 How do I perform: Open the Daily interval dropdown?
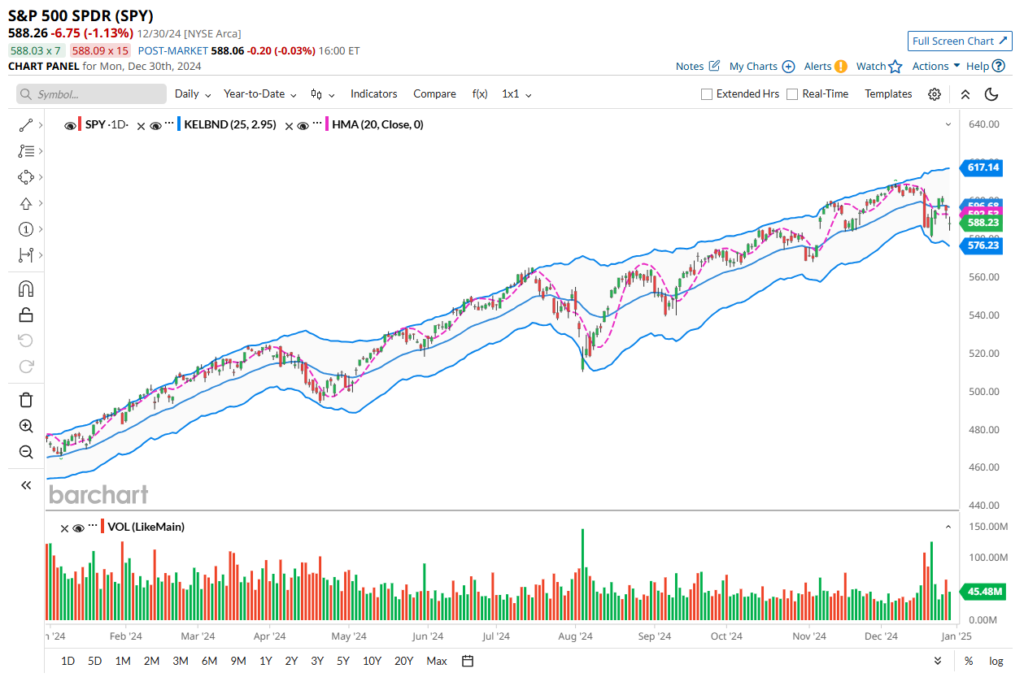[192, 94]
